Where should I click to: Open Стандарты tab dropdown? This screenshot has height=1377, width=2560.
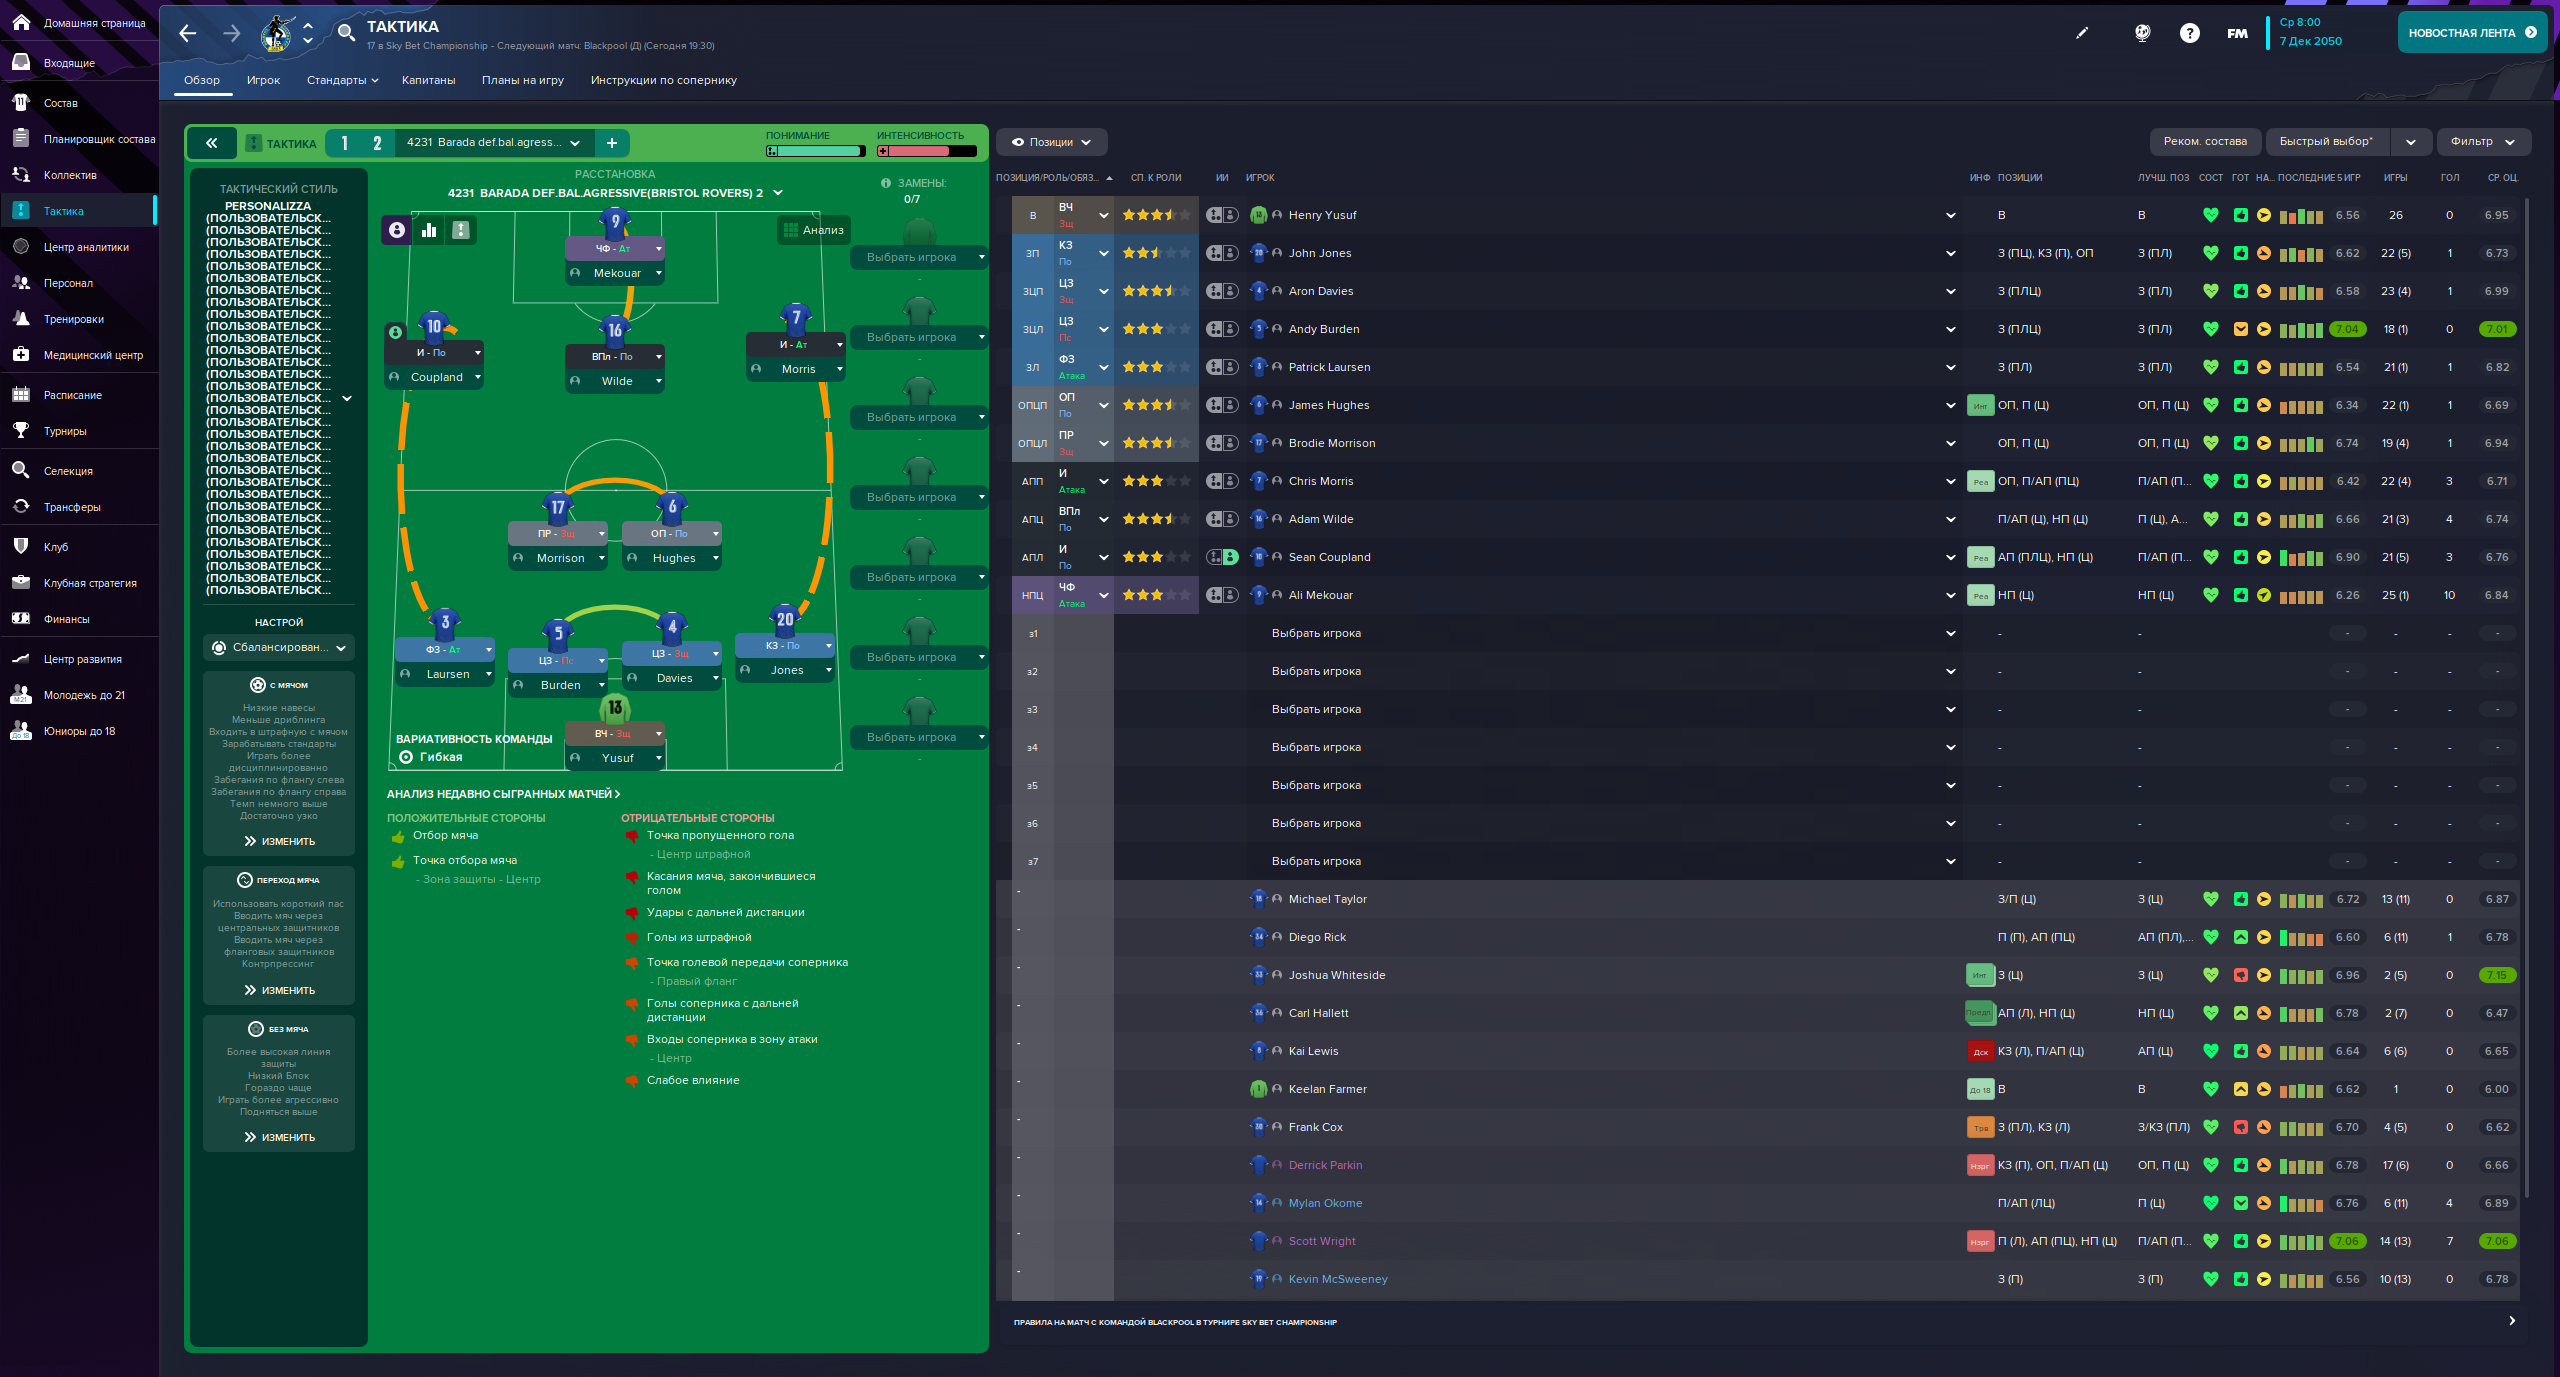pyautogui.click(x=342, y=80)
